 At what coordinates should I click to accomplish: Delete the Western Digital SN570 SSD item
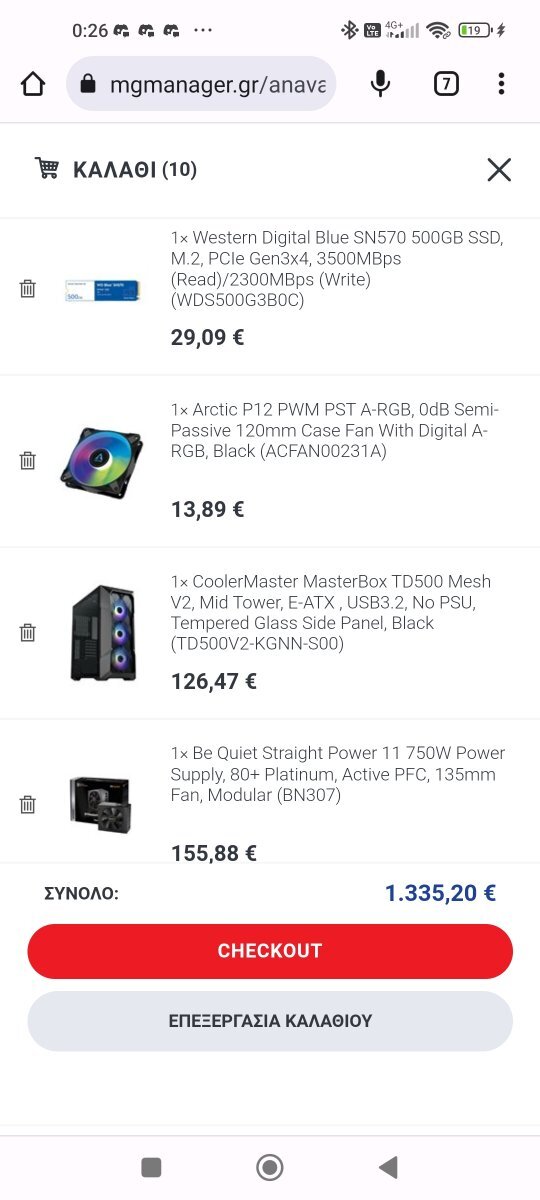tap(28, 289)
